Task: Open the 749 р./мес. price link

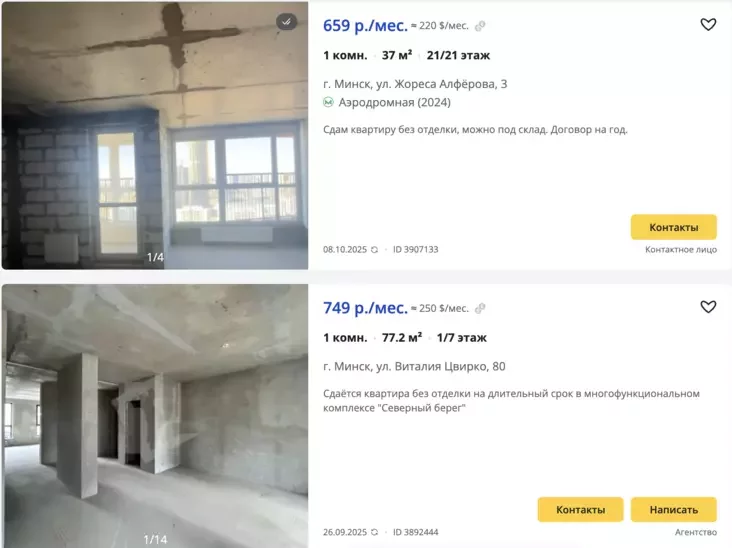Action: point(365,308)
